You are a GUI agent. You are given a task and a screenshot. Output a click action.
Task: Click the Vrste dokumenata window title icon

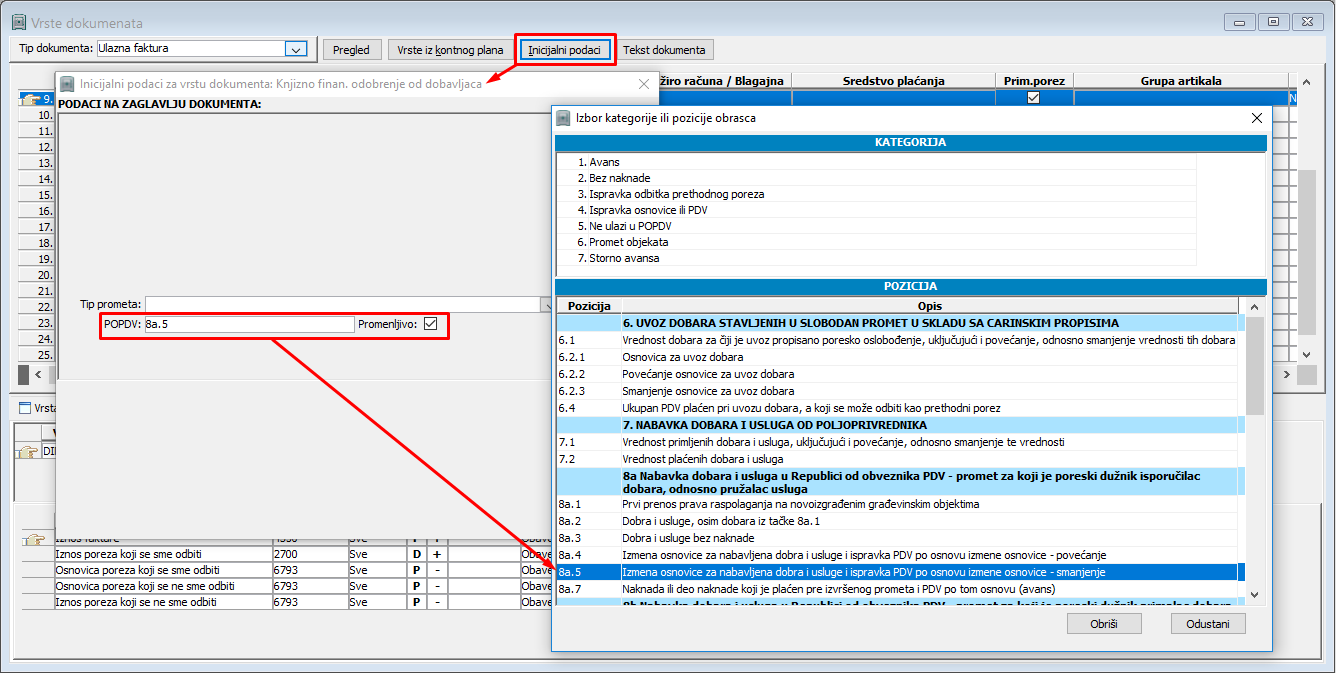(17, 22)
